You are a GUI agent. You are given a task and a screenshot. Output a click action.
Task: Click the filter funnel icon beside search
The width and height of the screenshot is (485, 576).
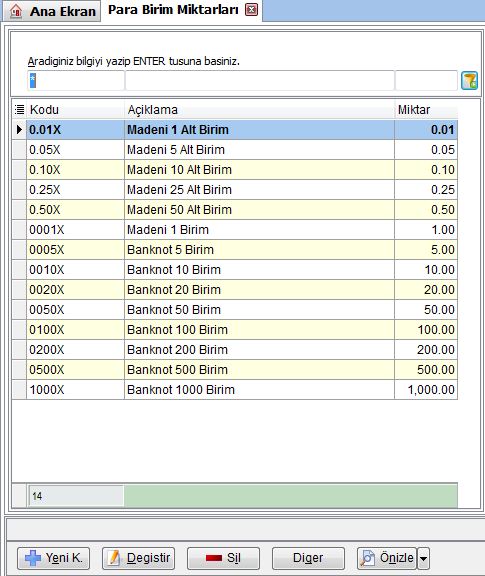pyautogui.click(x=469, y=80)
